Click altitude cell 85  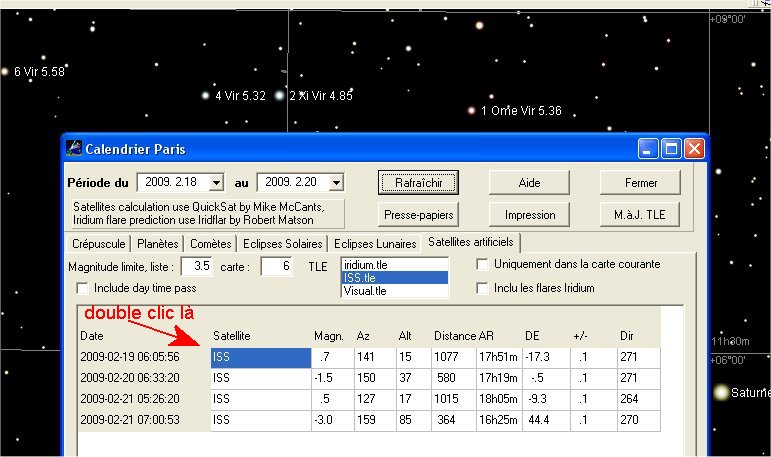coord(414,420)
